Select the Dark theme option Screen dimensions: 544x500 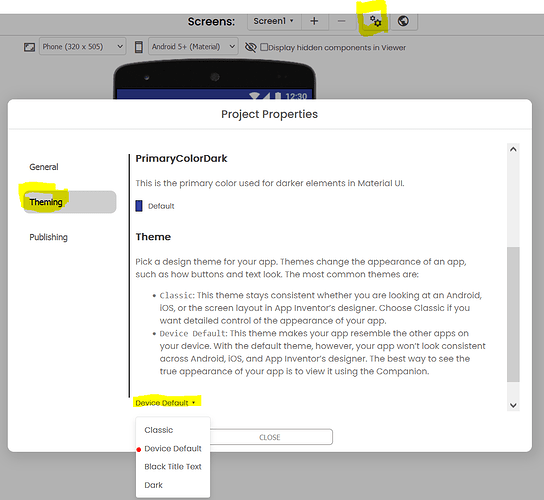153,485
